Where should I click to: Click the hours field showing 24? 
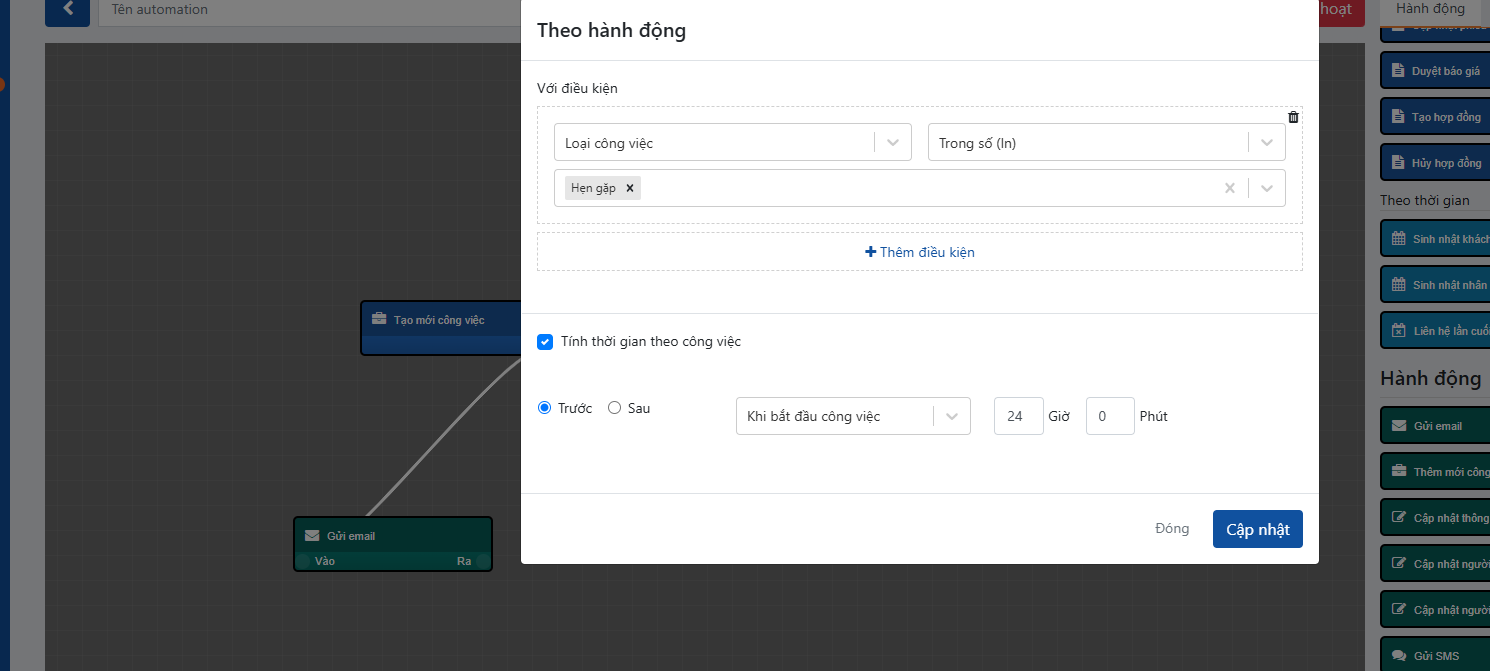pos(1019,416)
